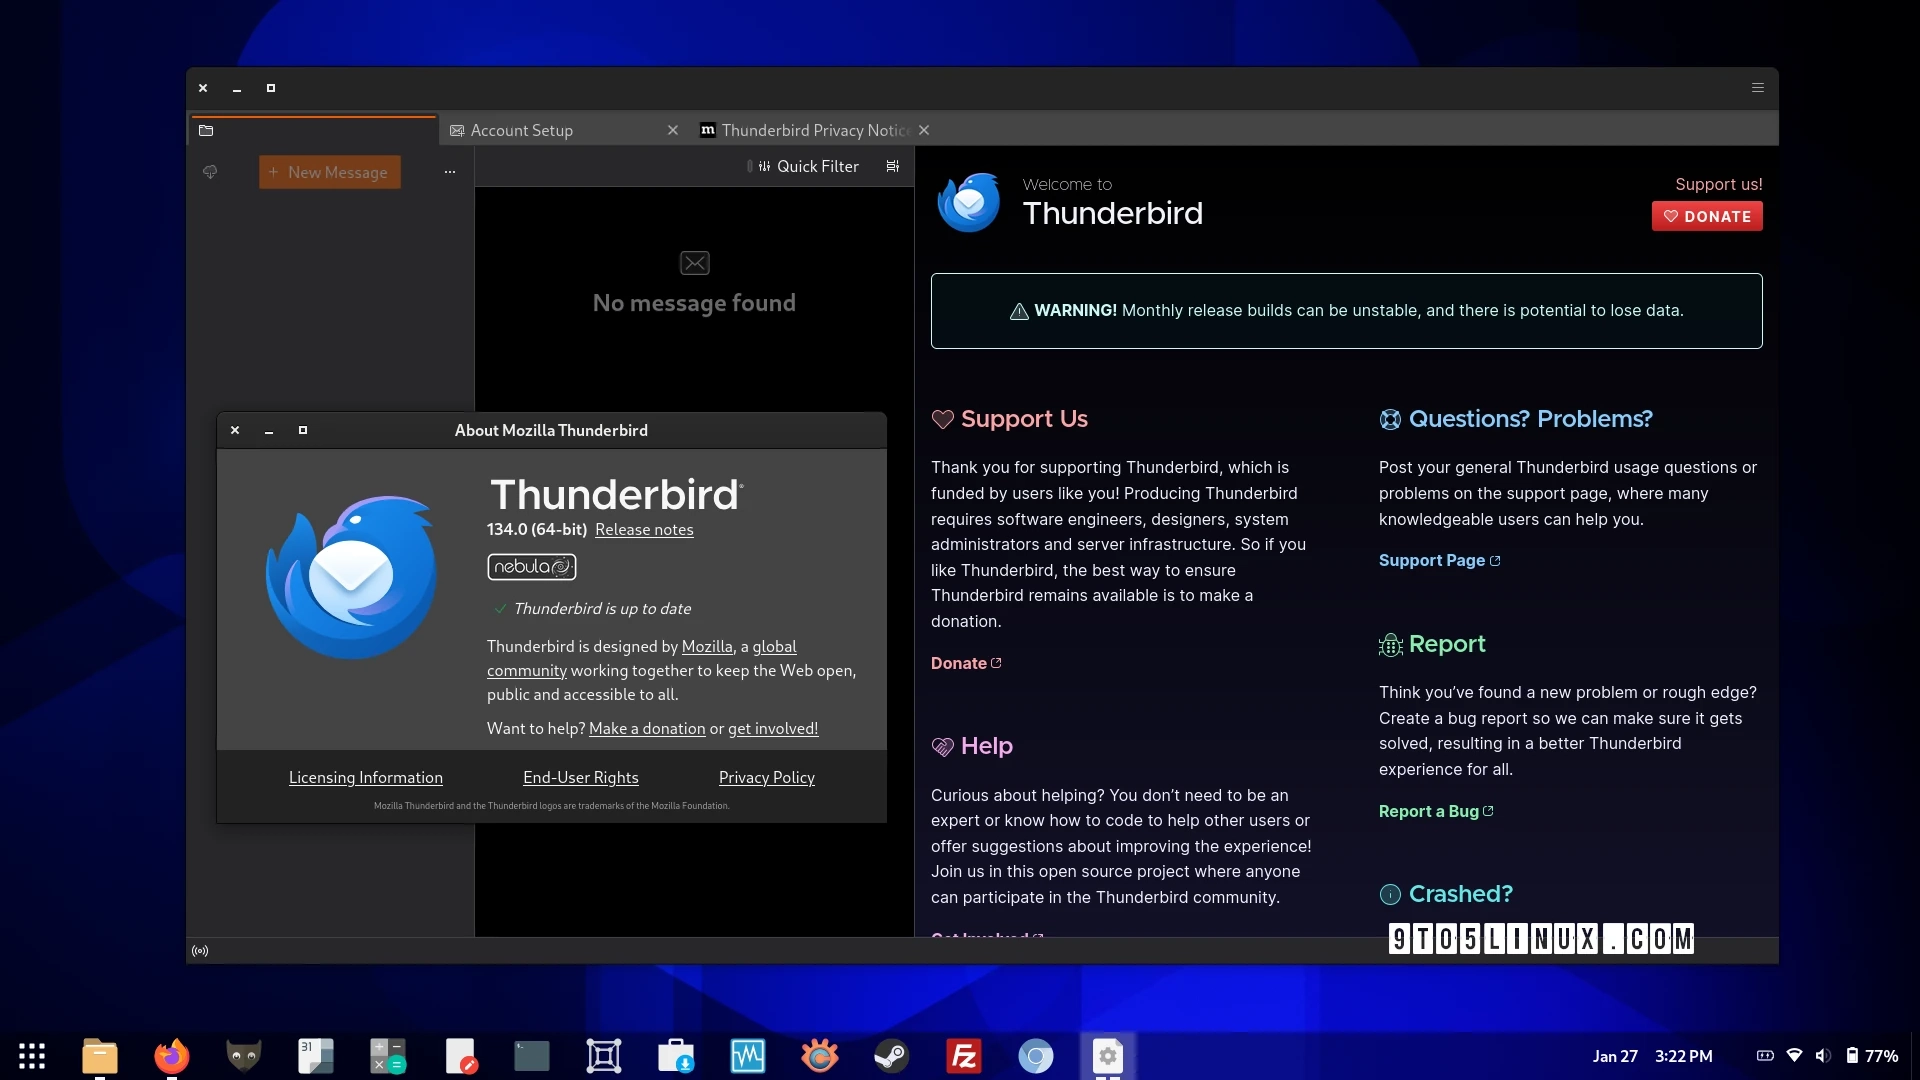The width and height of the screenshot is (1920, 1080).
Task: Open Release notes in About dialog
Action: click(644, 529)
